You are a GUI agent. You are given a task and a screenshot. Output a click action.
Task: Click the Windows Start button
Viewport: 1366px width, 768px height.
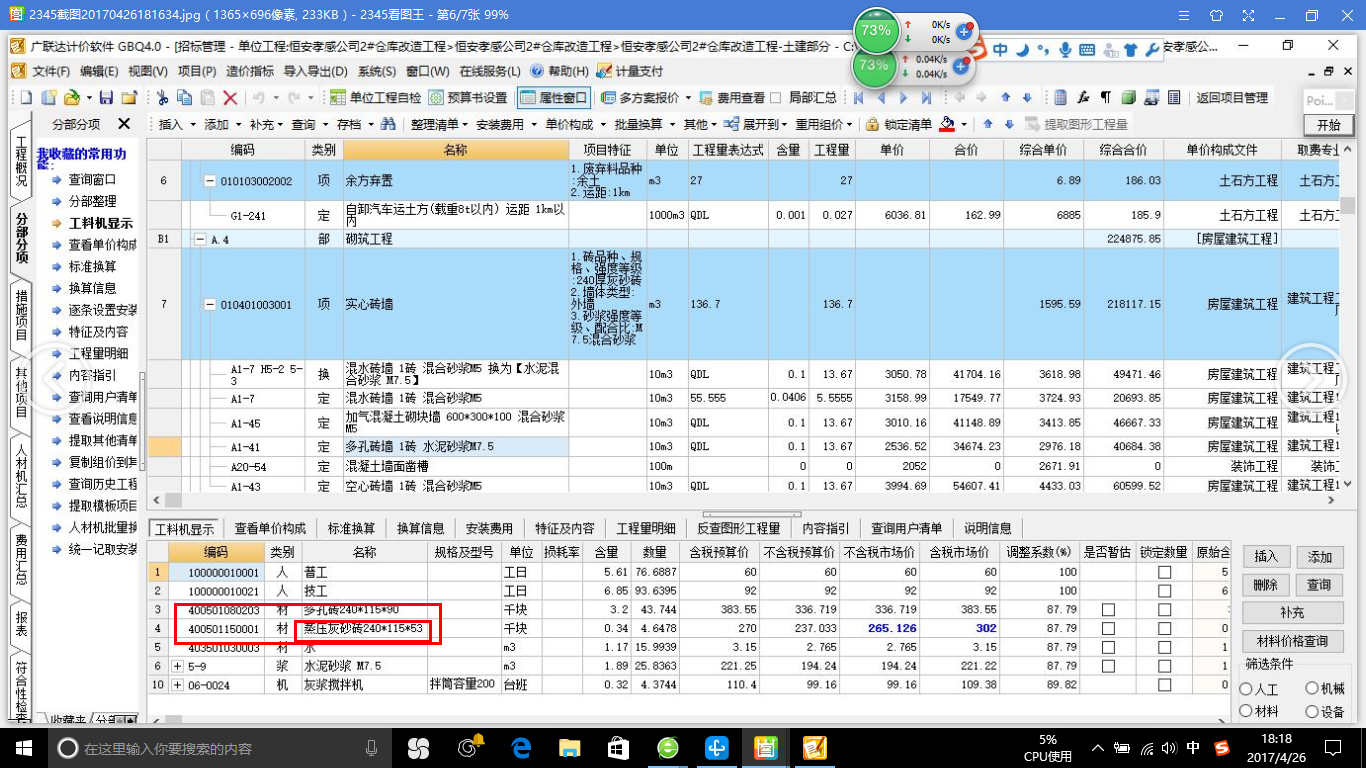pos(23,747)
